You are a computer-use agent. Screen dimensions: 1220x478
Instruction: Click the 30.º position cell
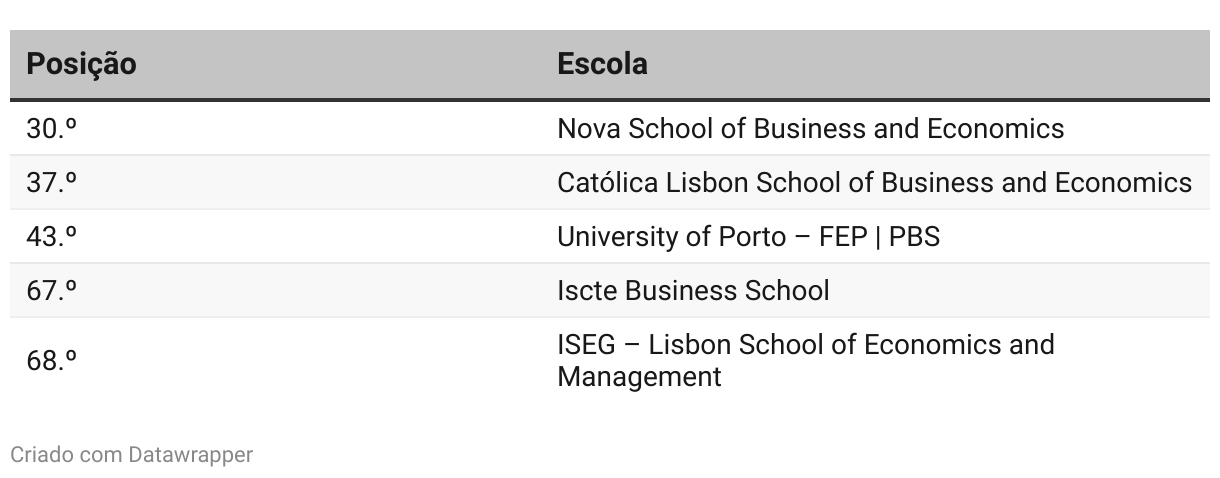[x=52, y=129]
